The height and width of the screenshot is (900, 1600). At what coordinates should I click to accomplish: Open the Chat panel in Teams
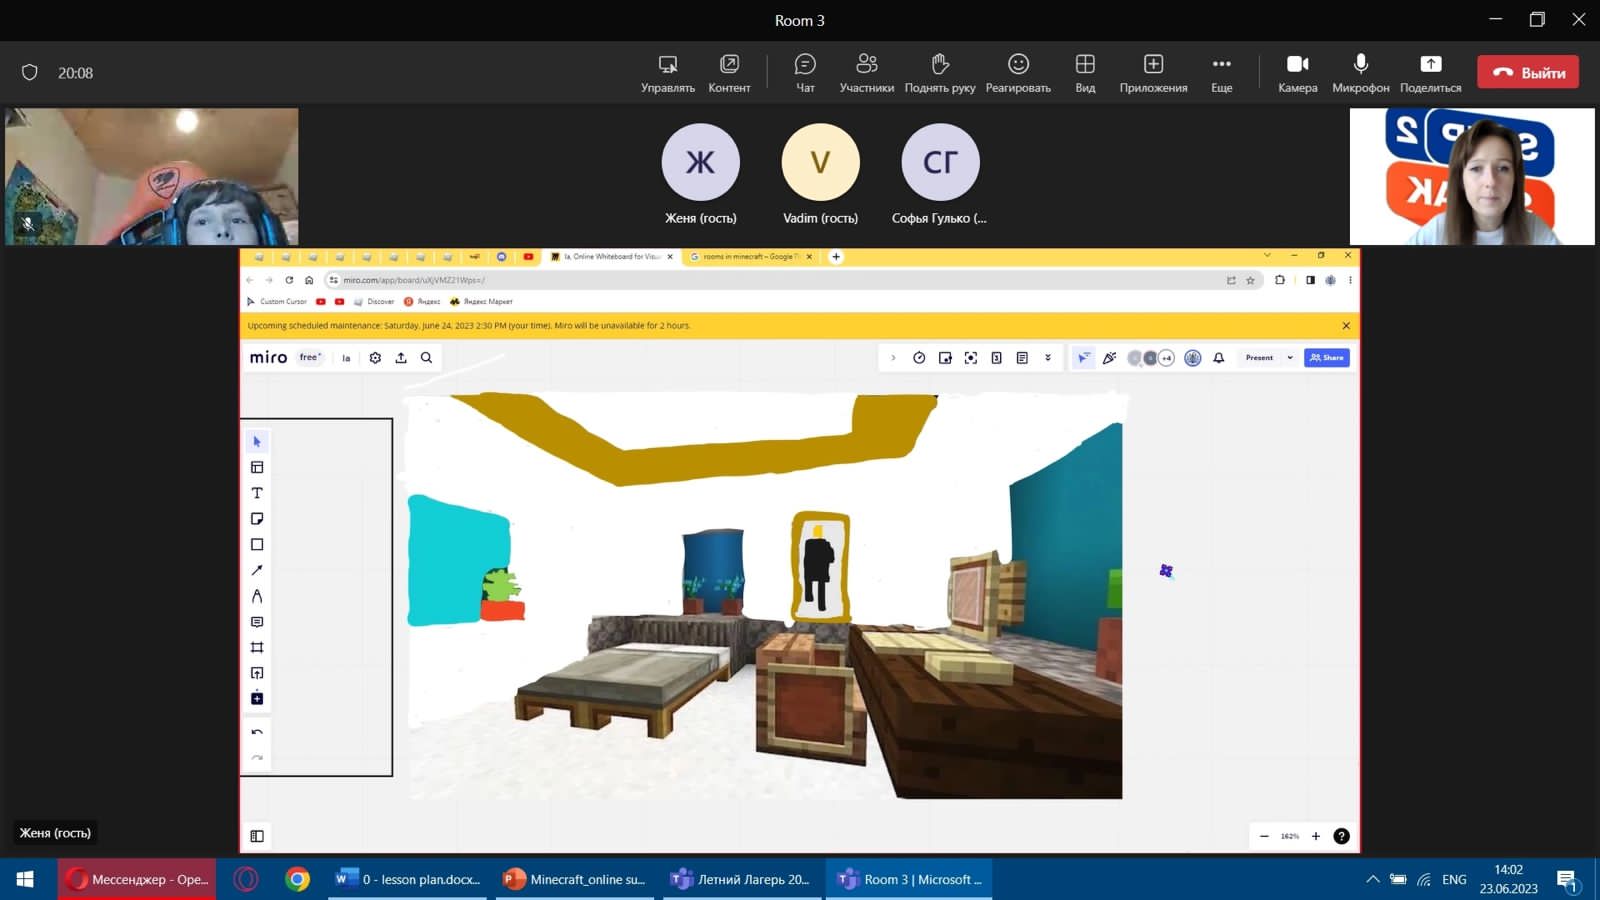click(x=804, y=73)
